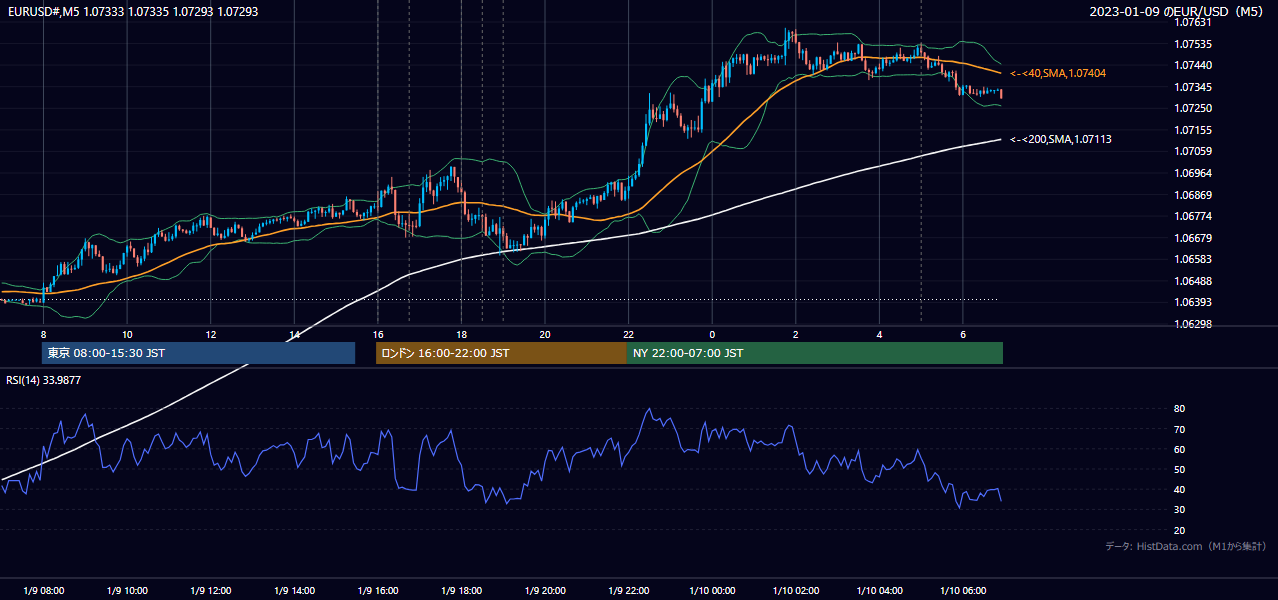The image size is (1278, 600).
Task: Click the 1/10 00:00 date axis label
Action: pyautogui.click(x=712, y=591)
